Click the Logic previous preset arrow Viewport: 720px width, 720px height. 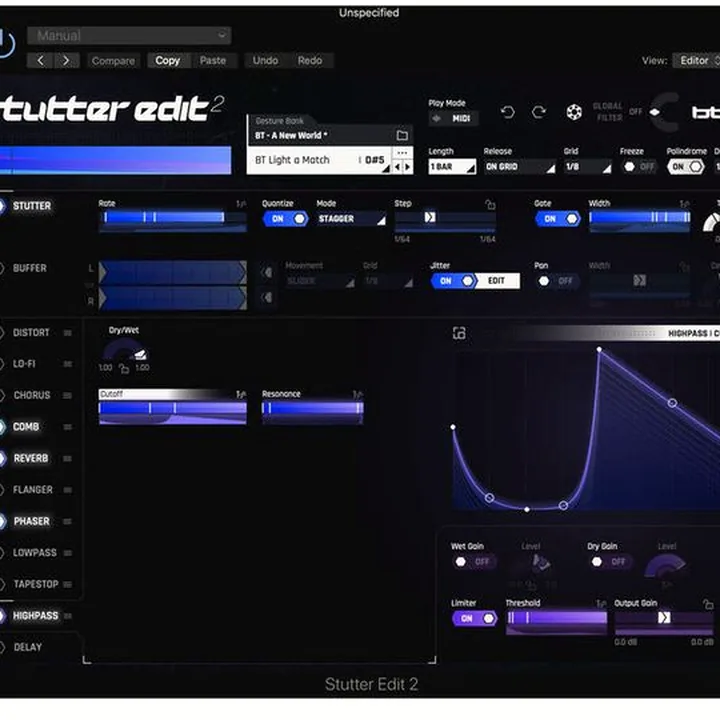40,60
